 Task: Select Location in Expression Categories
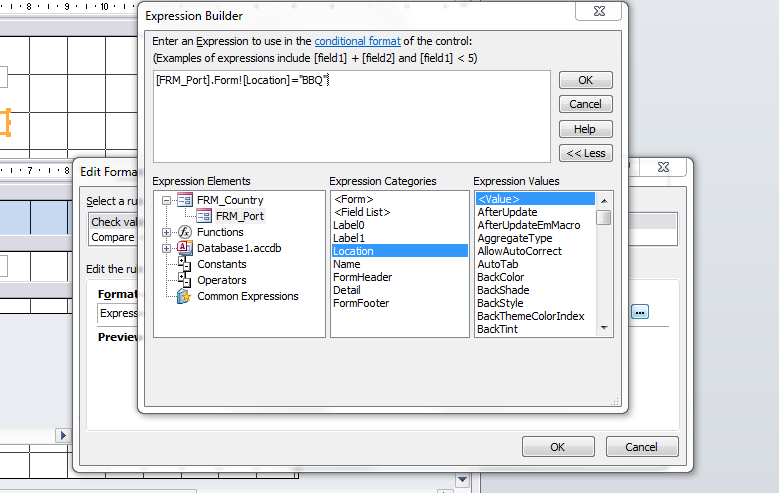coord(400,251)
